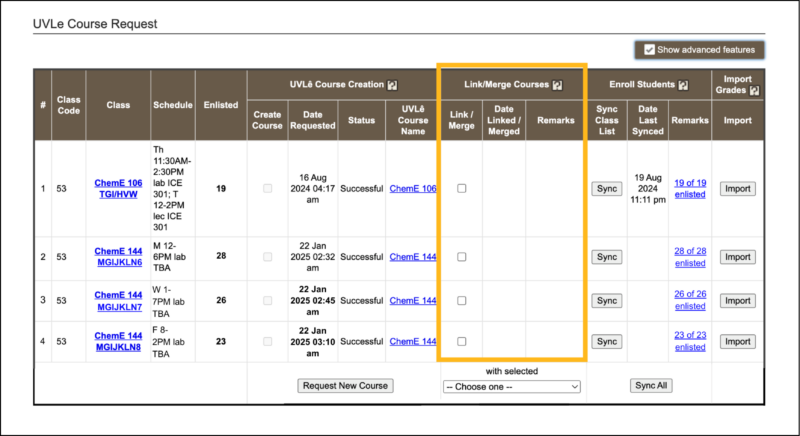The width and height of the screenshot is (800, 436).
Task: Import grades for ChemE 144 MGIJKLN7 row
Action: click(x=737, y=301)
